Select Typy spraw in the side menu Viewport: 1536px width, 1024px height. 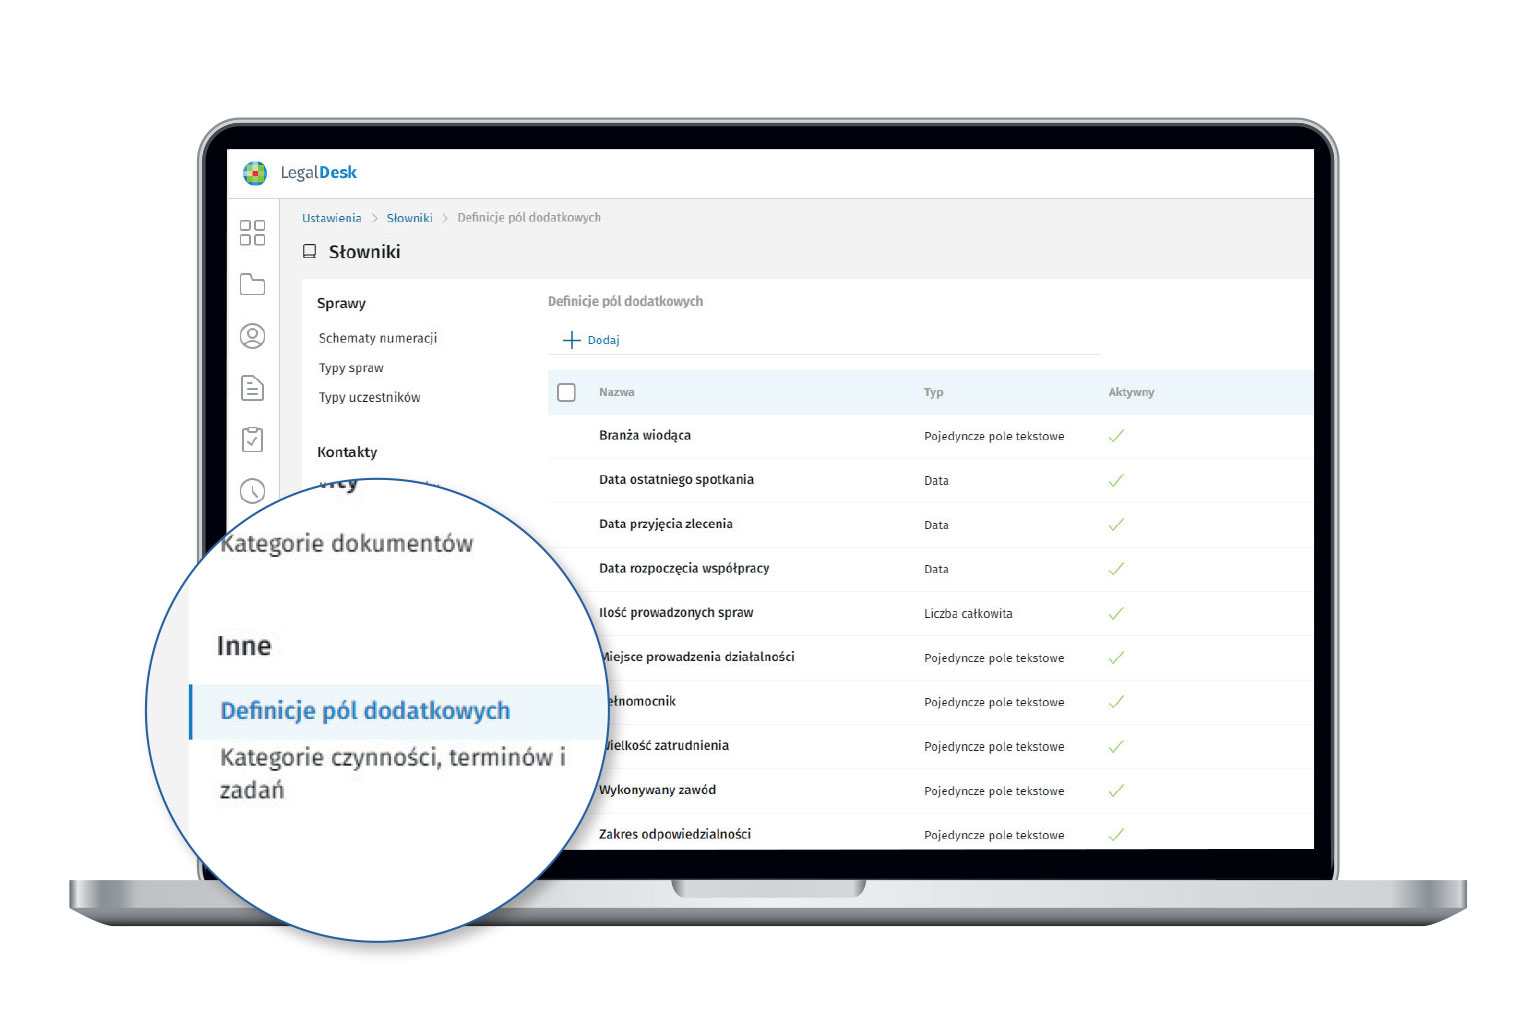click(351, 368)
